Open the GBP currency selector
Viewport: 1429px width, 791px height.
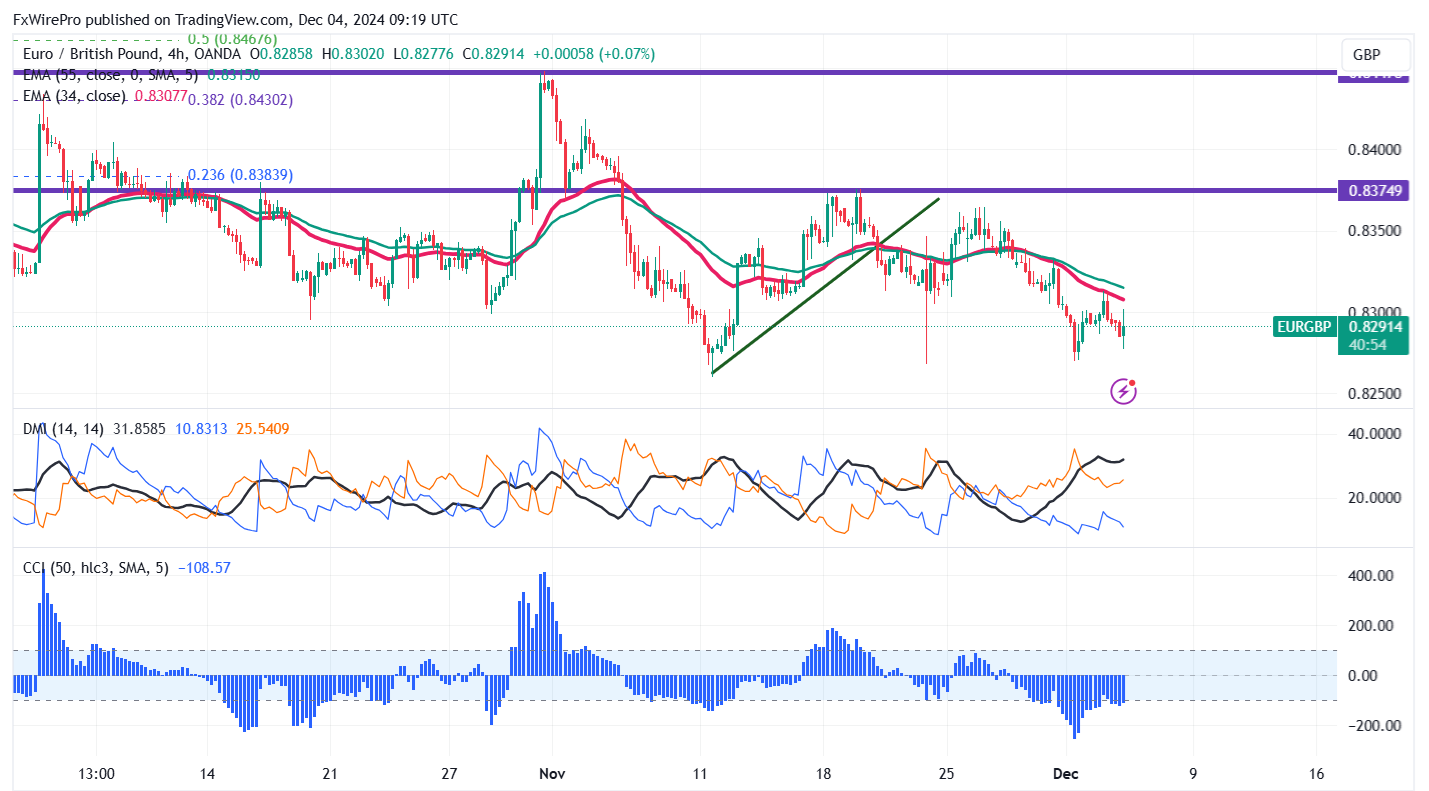1375,54
